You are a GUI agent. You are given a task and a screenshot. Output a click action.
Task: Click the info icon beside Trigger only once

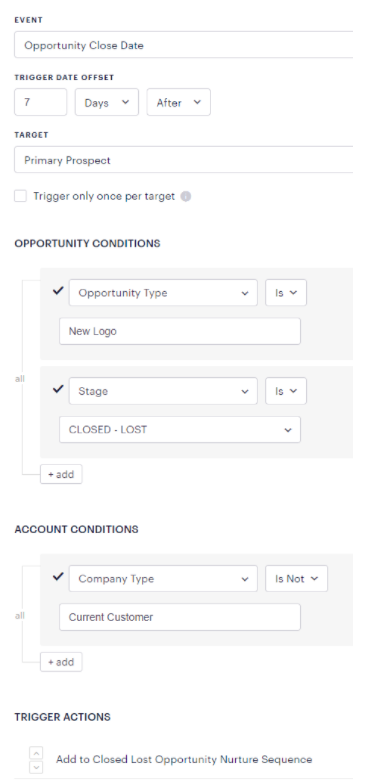point(186,196)
